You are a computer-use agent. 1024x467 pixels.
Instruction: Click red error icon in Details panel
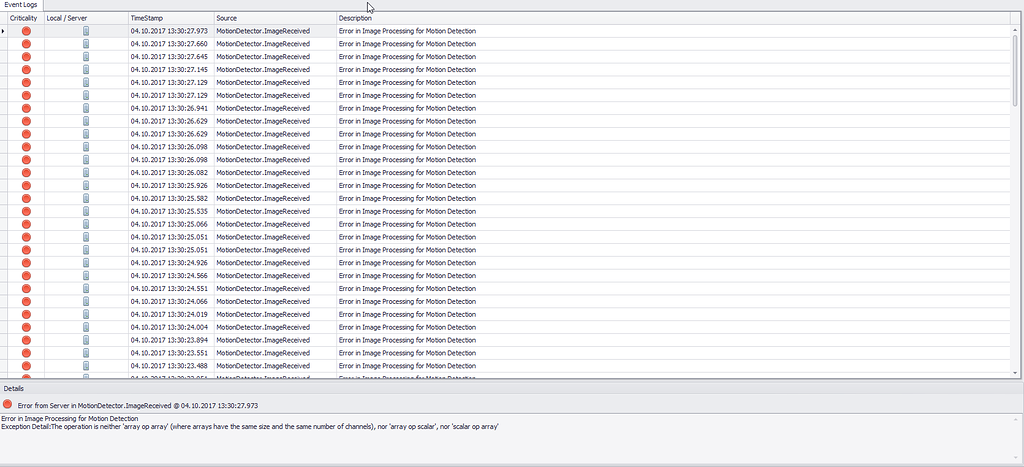point(8,404)
